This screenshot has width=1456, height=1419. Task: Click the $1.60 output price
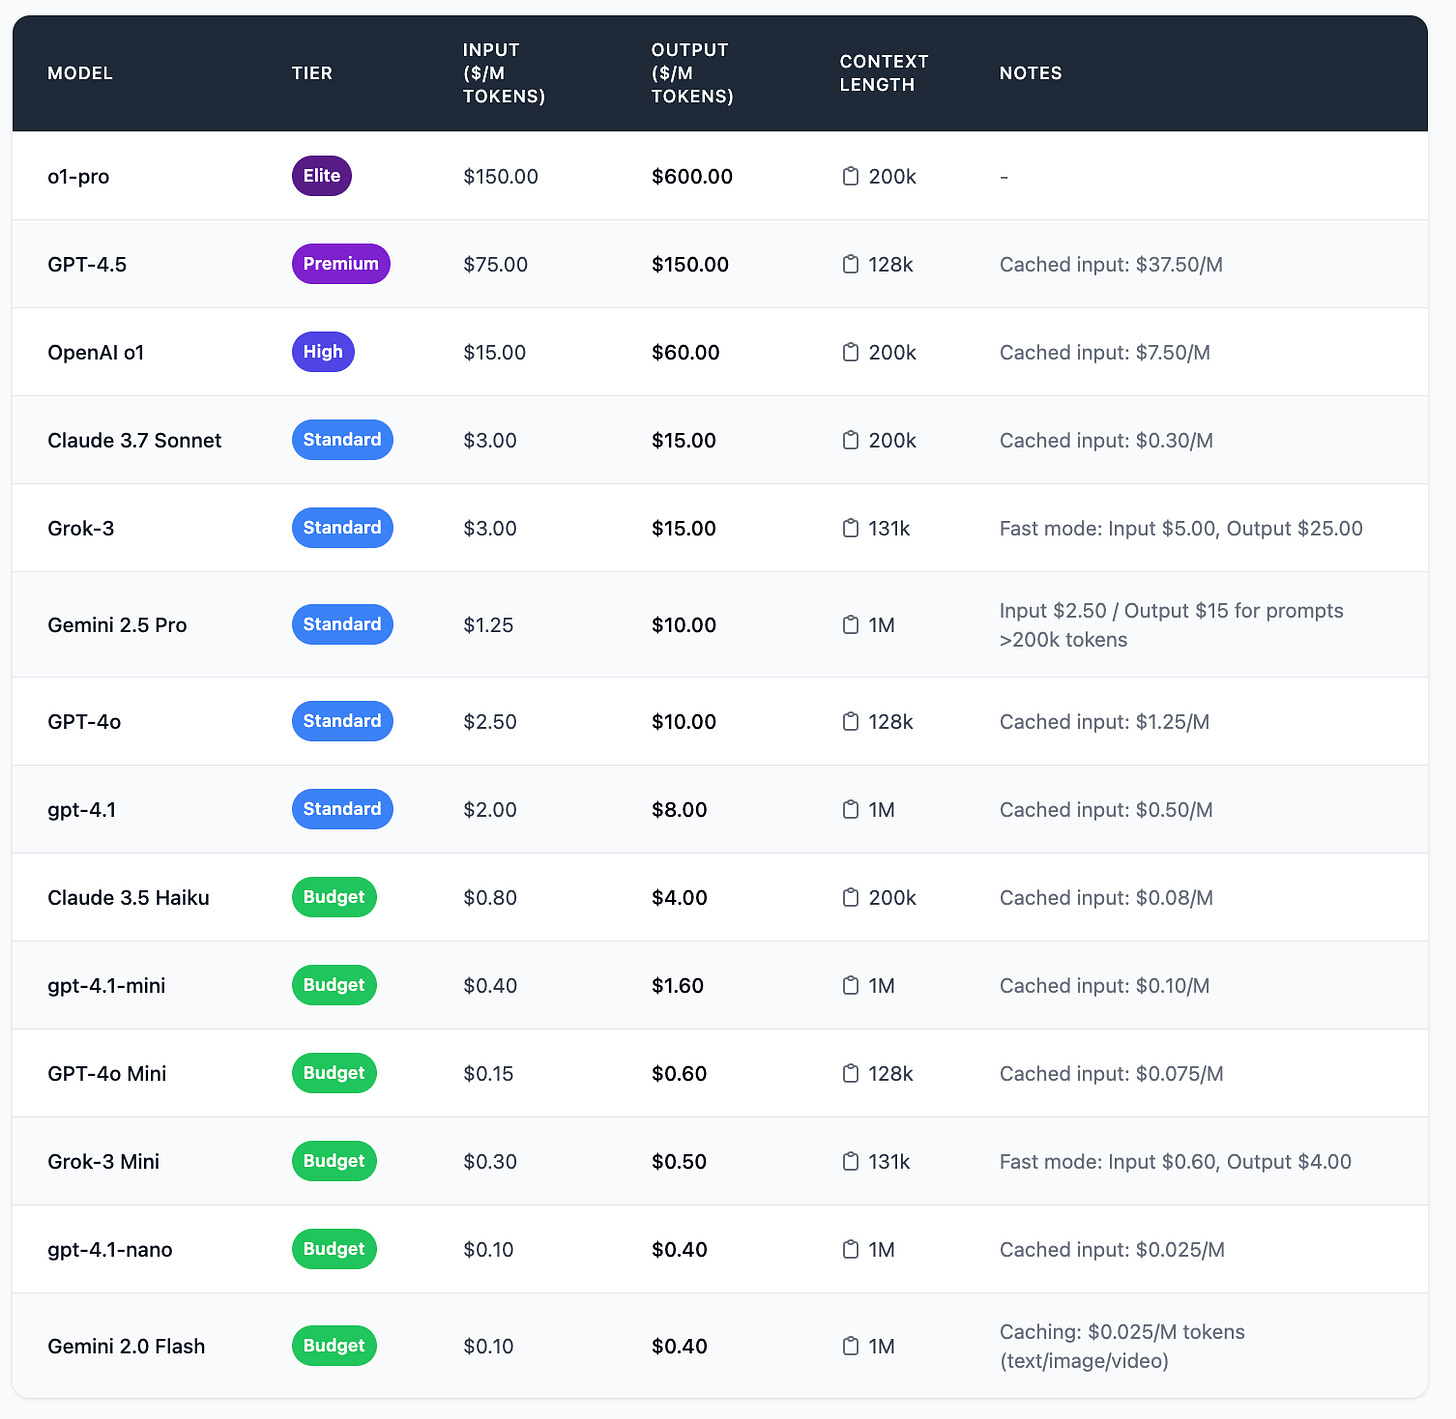[x=678, y=986]
